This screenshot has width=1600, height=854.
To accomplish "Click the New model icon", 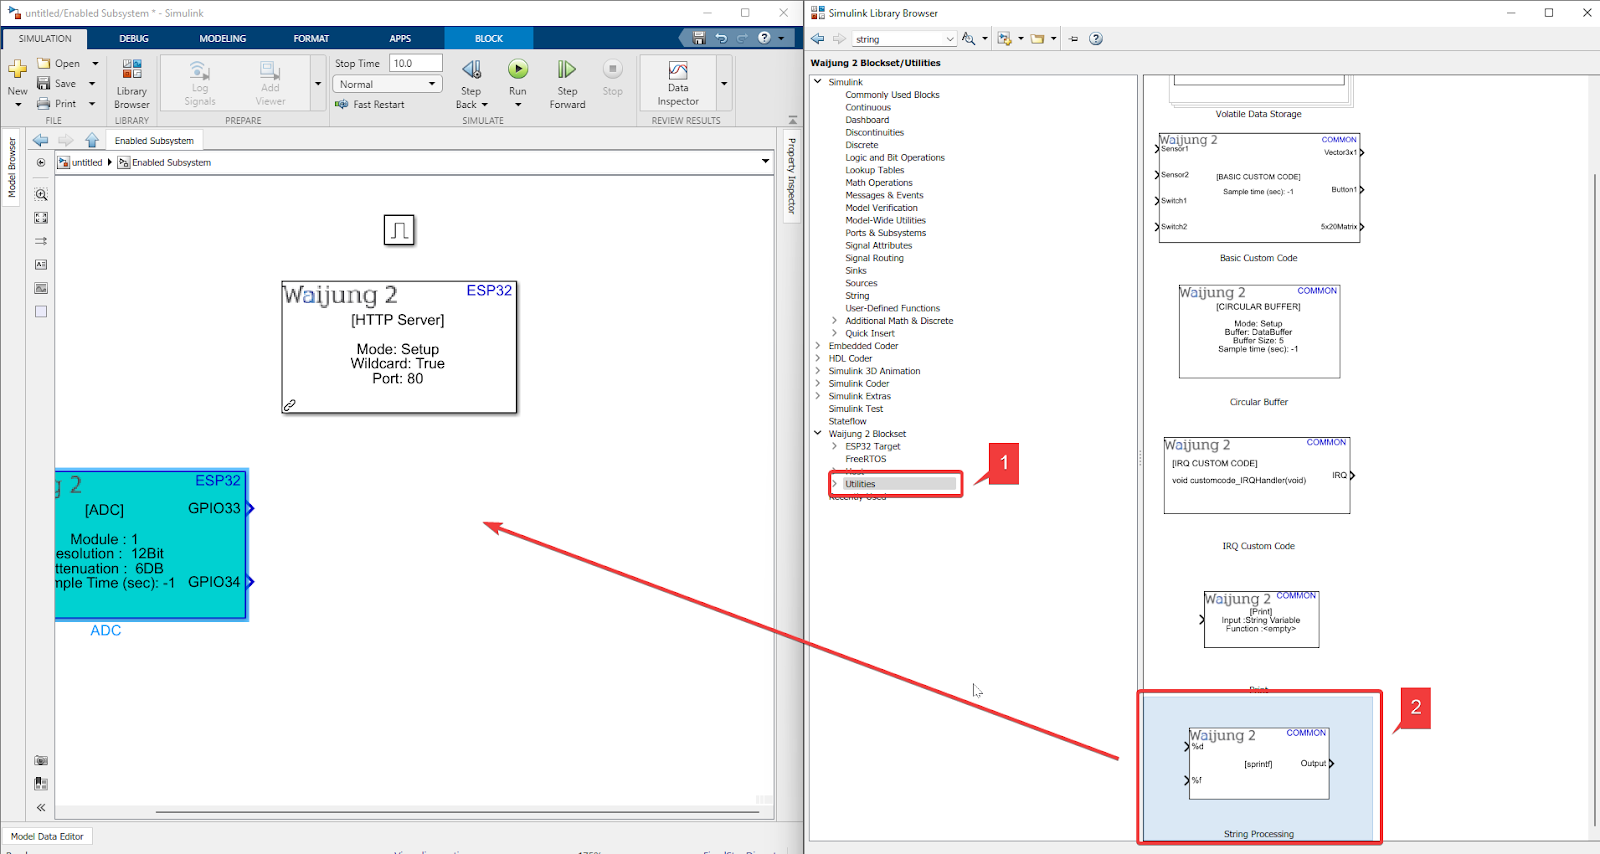I will coord(18,69).
